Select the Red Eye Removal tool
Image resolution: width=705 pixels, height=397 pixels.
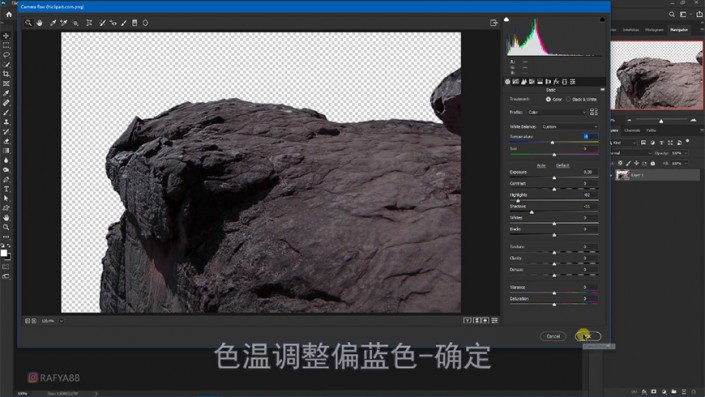tap(113, 23)
